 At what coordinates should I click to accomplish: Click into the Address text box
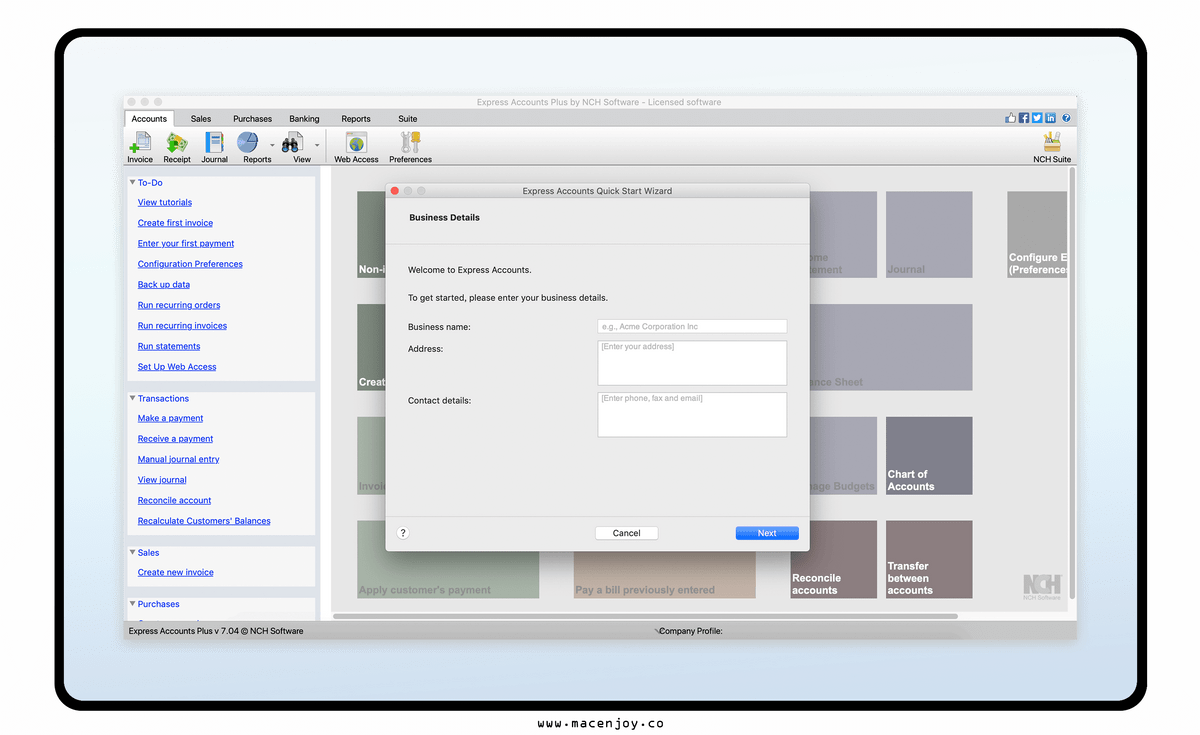click(692, 363)
